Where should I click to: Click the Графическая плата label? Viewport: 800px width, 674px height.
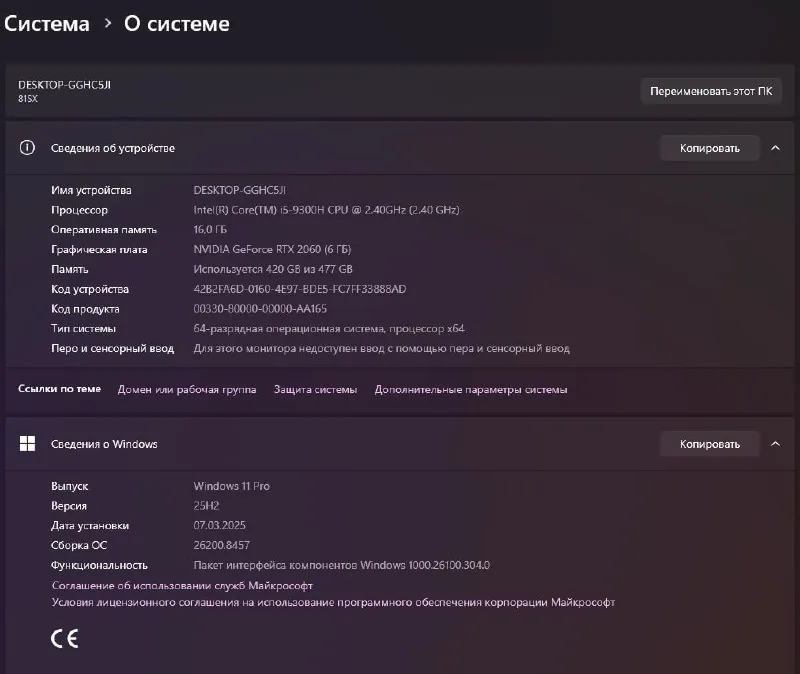pyautogui.click(x=99, y=249)
